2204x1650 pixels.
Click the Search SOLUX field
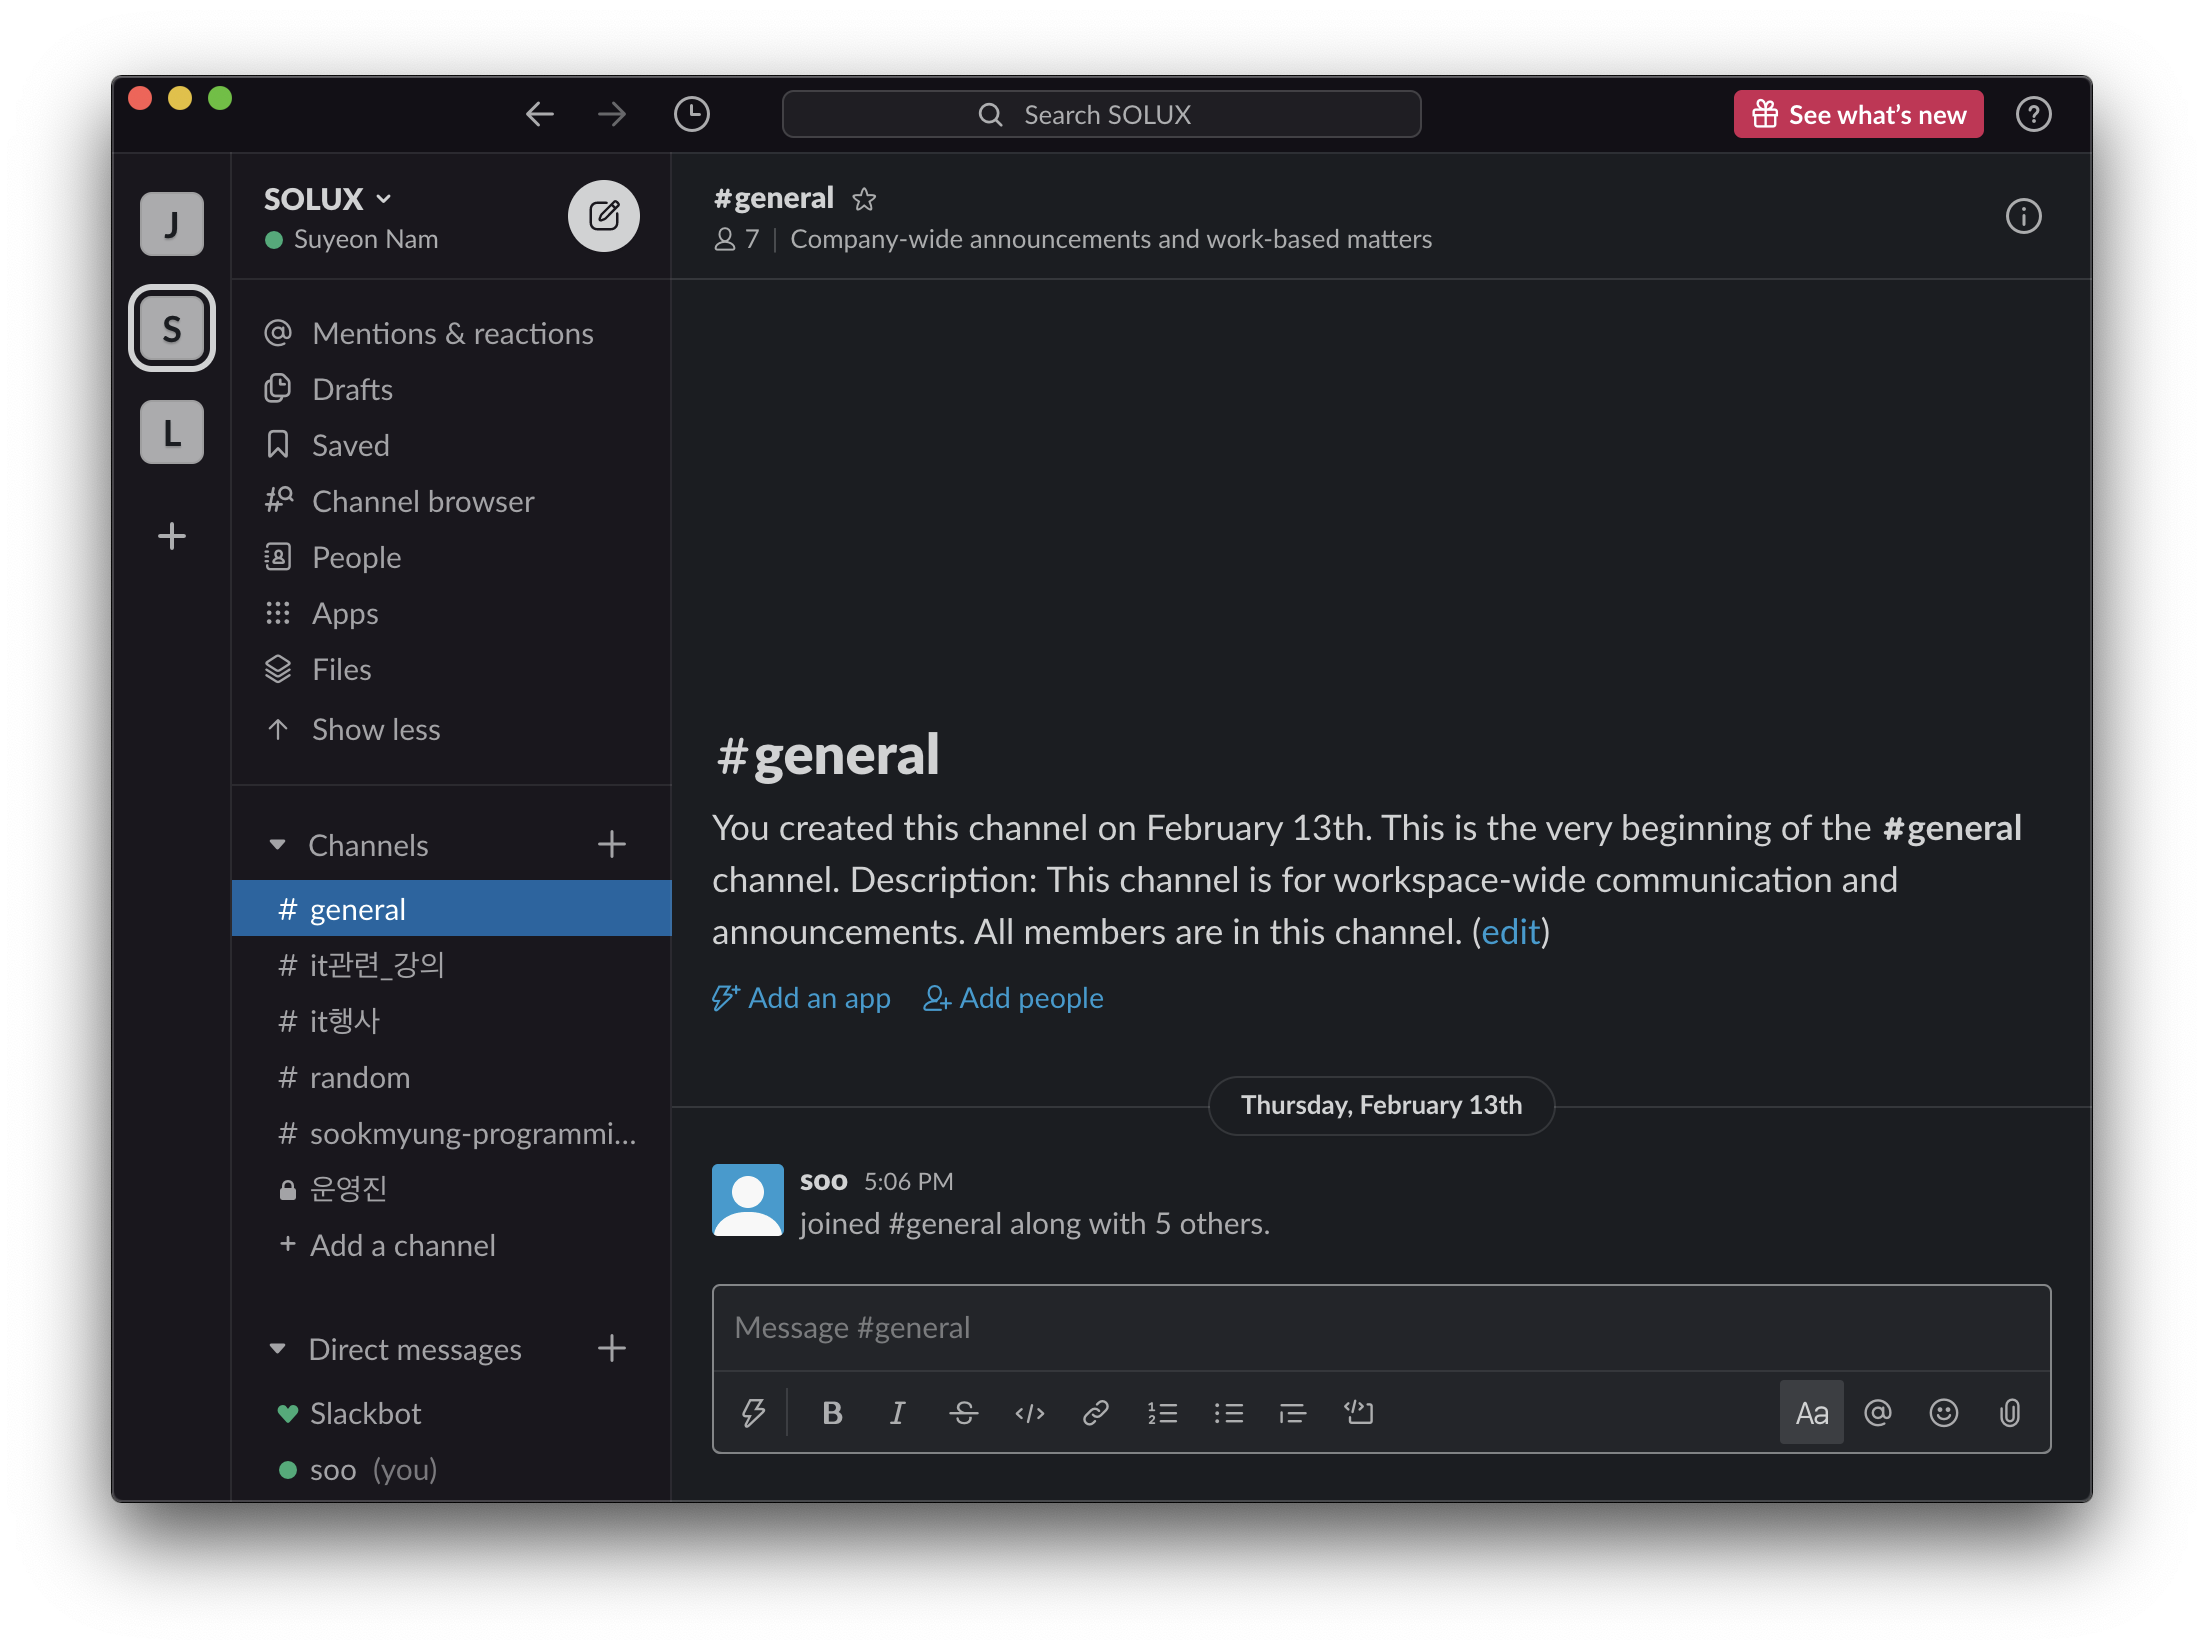pos(1100,114)
